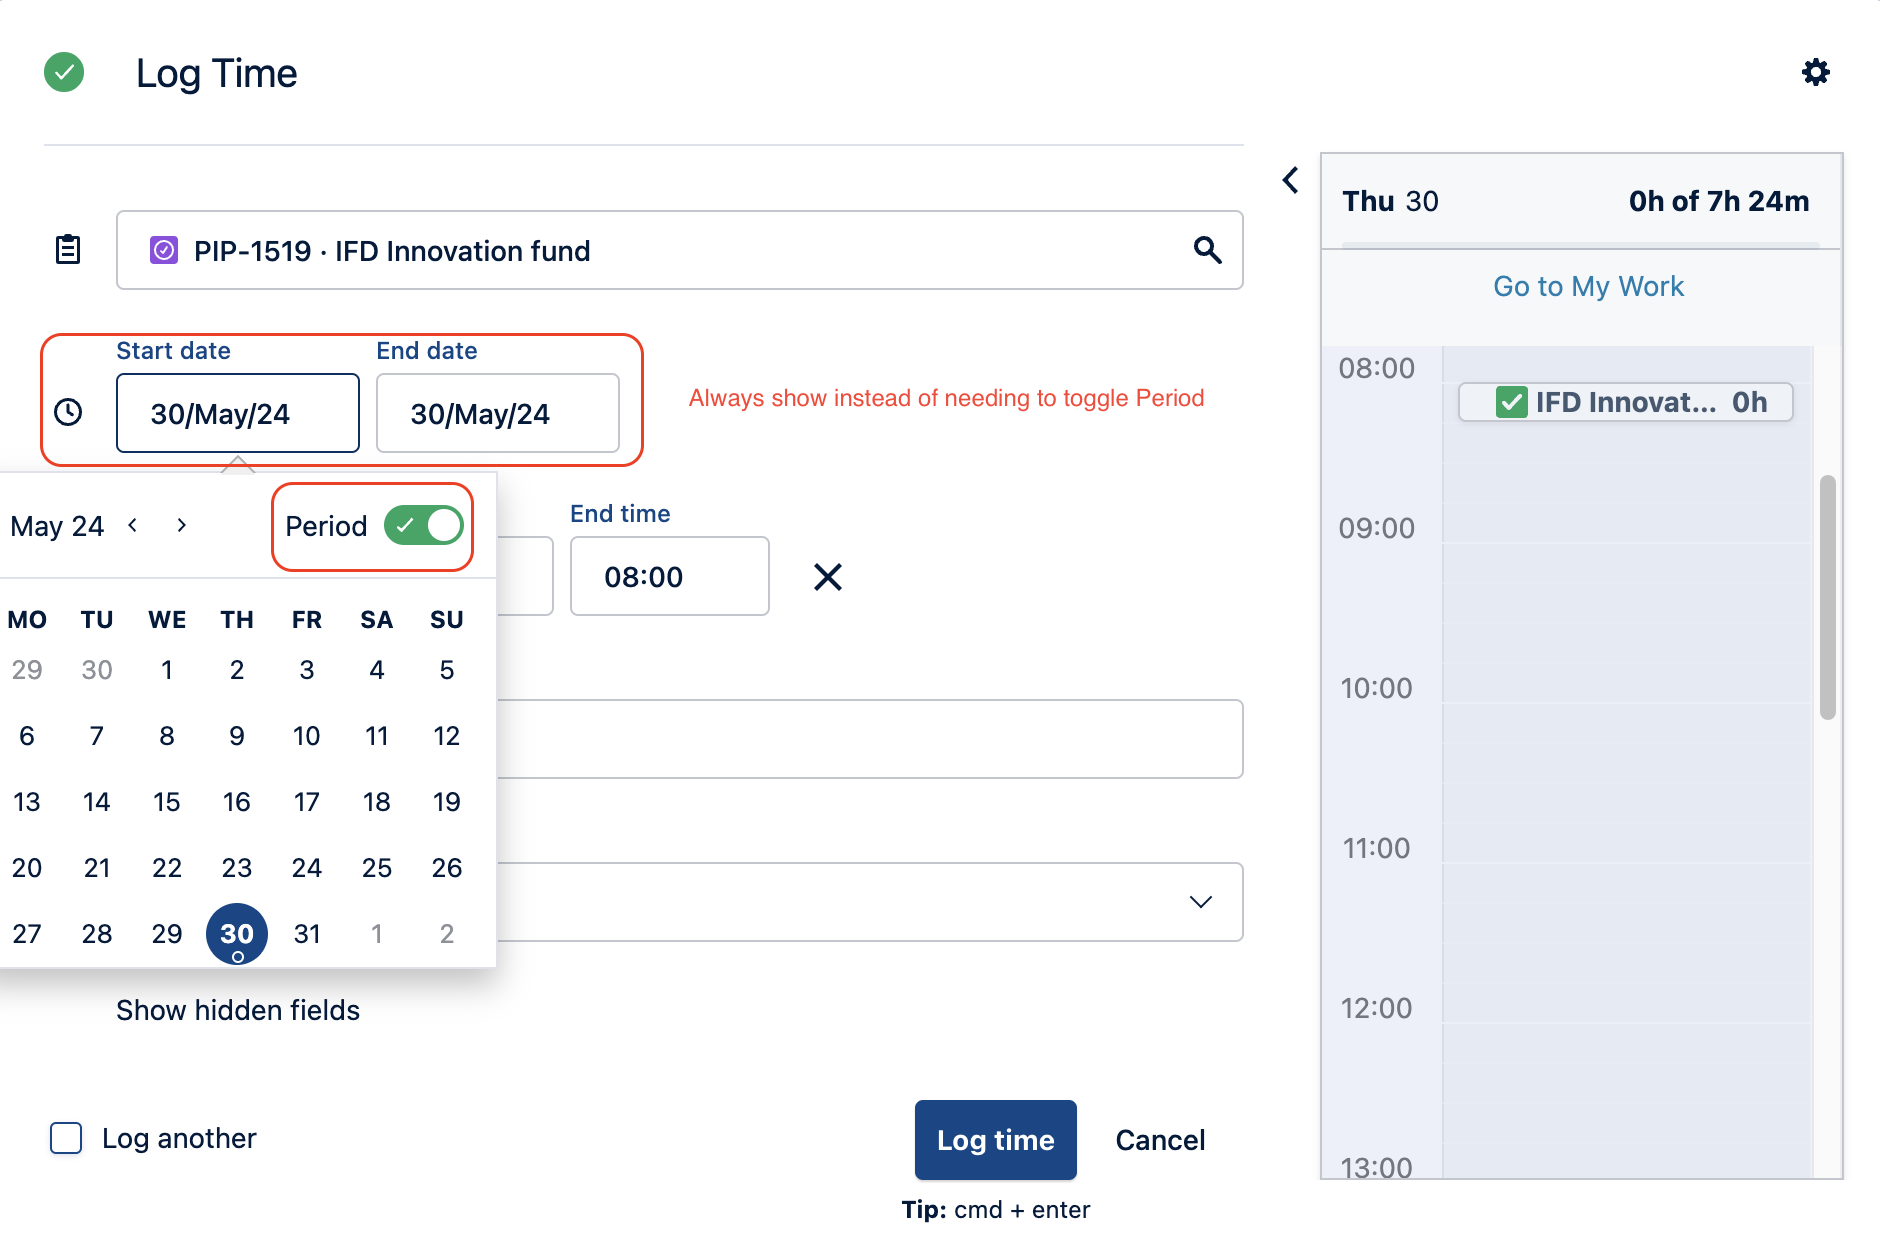Open settings via the gear icon
The height and width of the screenshot is (1236, 1880).
(x=1815, y=72)
